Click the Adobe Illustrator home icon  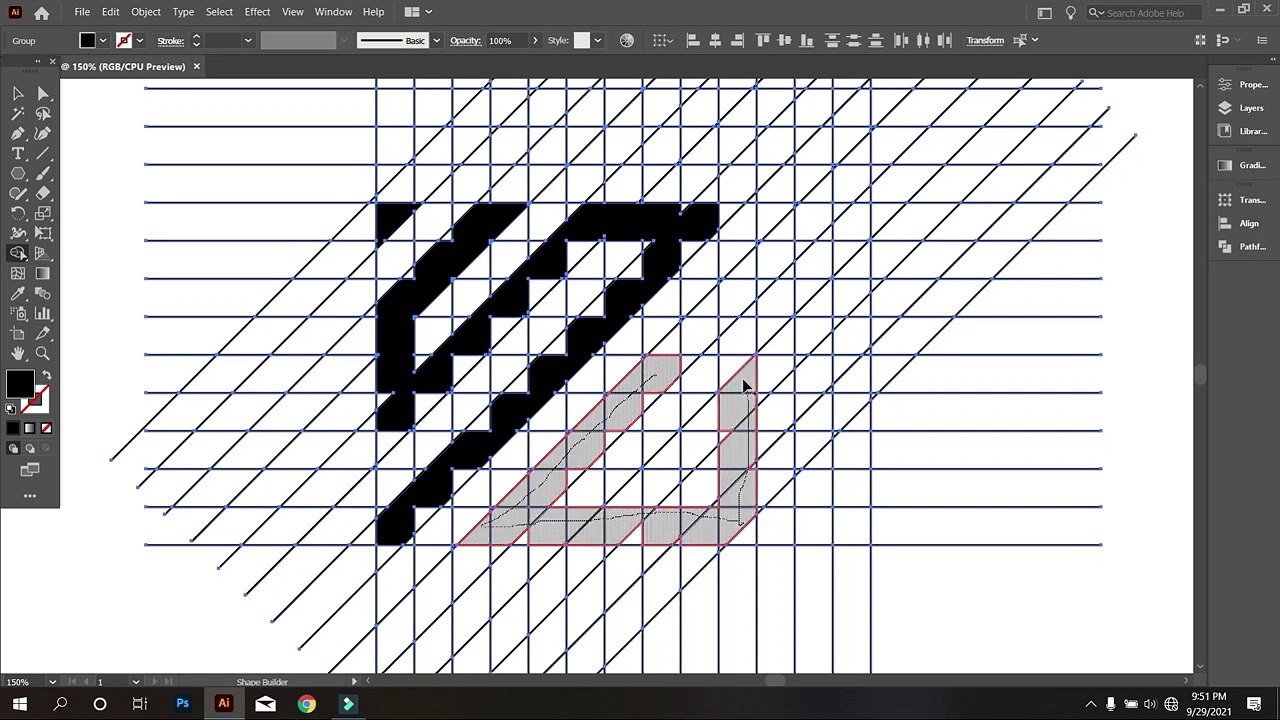41,13
